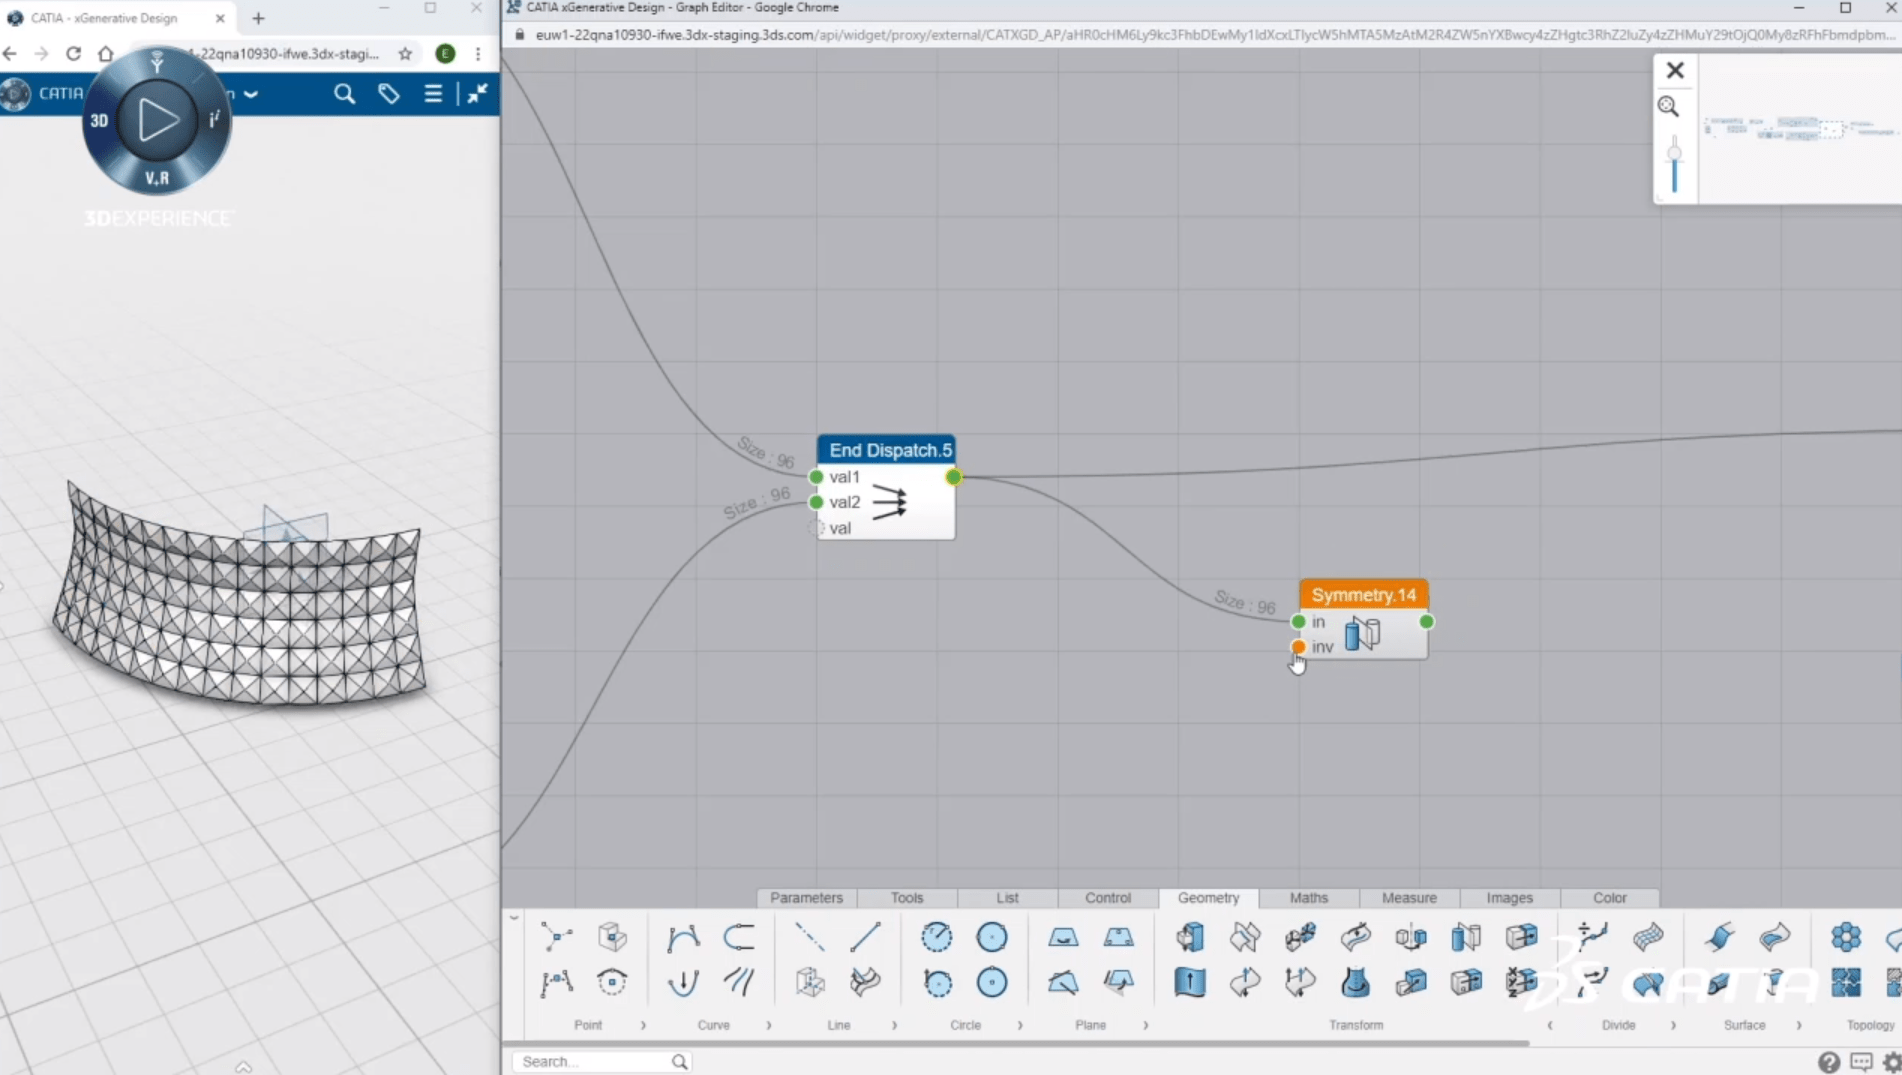Viewport: 1902px width, 1075px height.
Task: Open the List tab
Action: click(x=1007, y=898)
